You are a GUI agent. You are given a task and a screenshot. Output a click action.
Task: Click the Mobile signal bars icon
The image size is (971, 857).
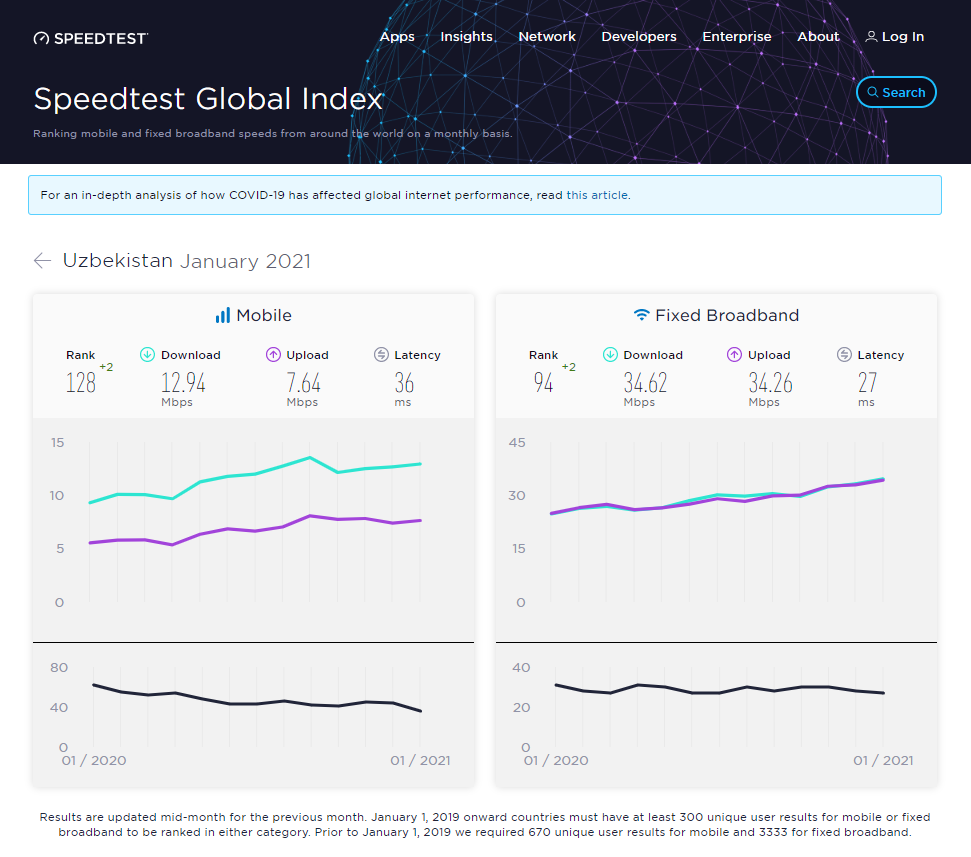click(222, 315)
